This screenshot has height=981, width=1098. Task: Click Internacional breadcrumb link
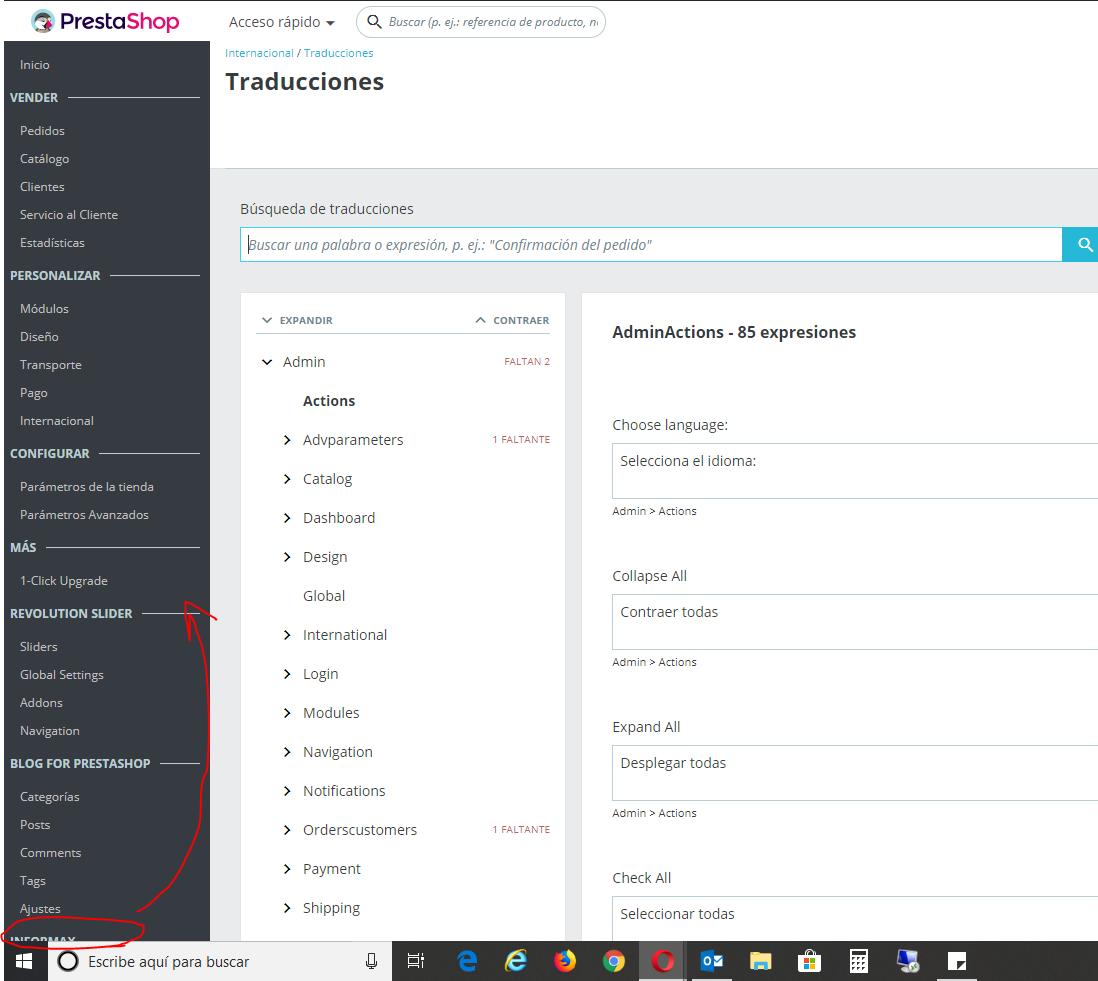[x=259, y=53]
